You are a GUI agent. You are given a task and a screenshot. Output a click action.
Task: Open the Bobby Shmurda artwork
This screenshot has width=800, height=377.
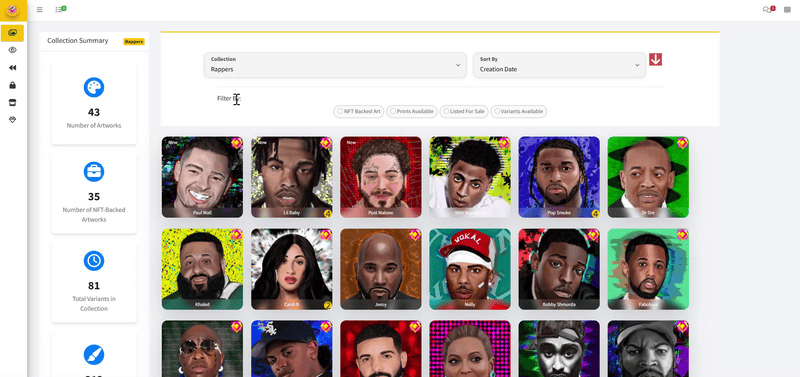(559, 269)
